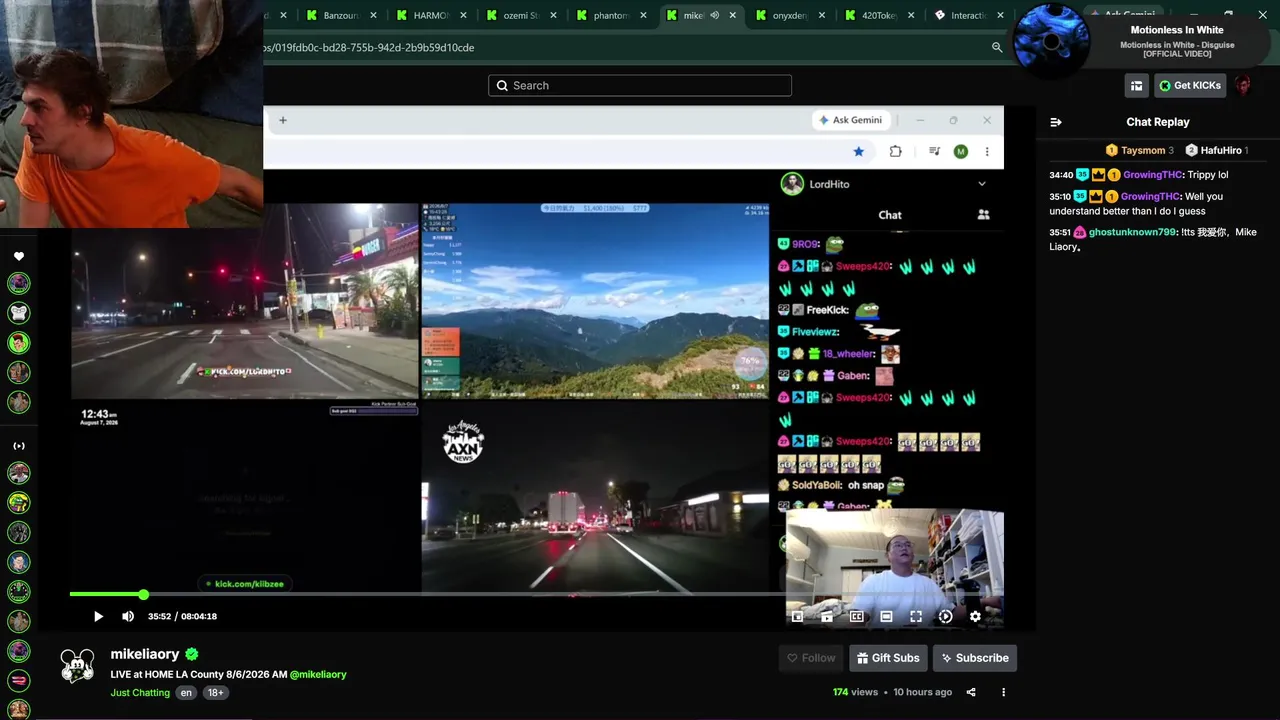
Task: Click the 18+ mature content tag
Action: 215,693
